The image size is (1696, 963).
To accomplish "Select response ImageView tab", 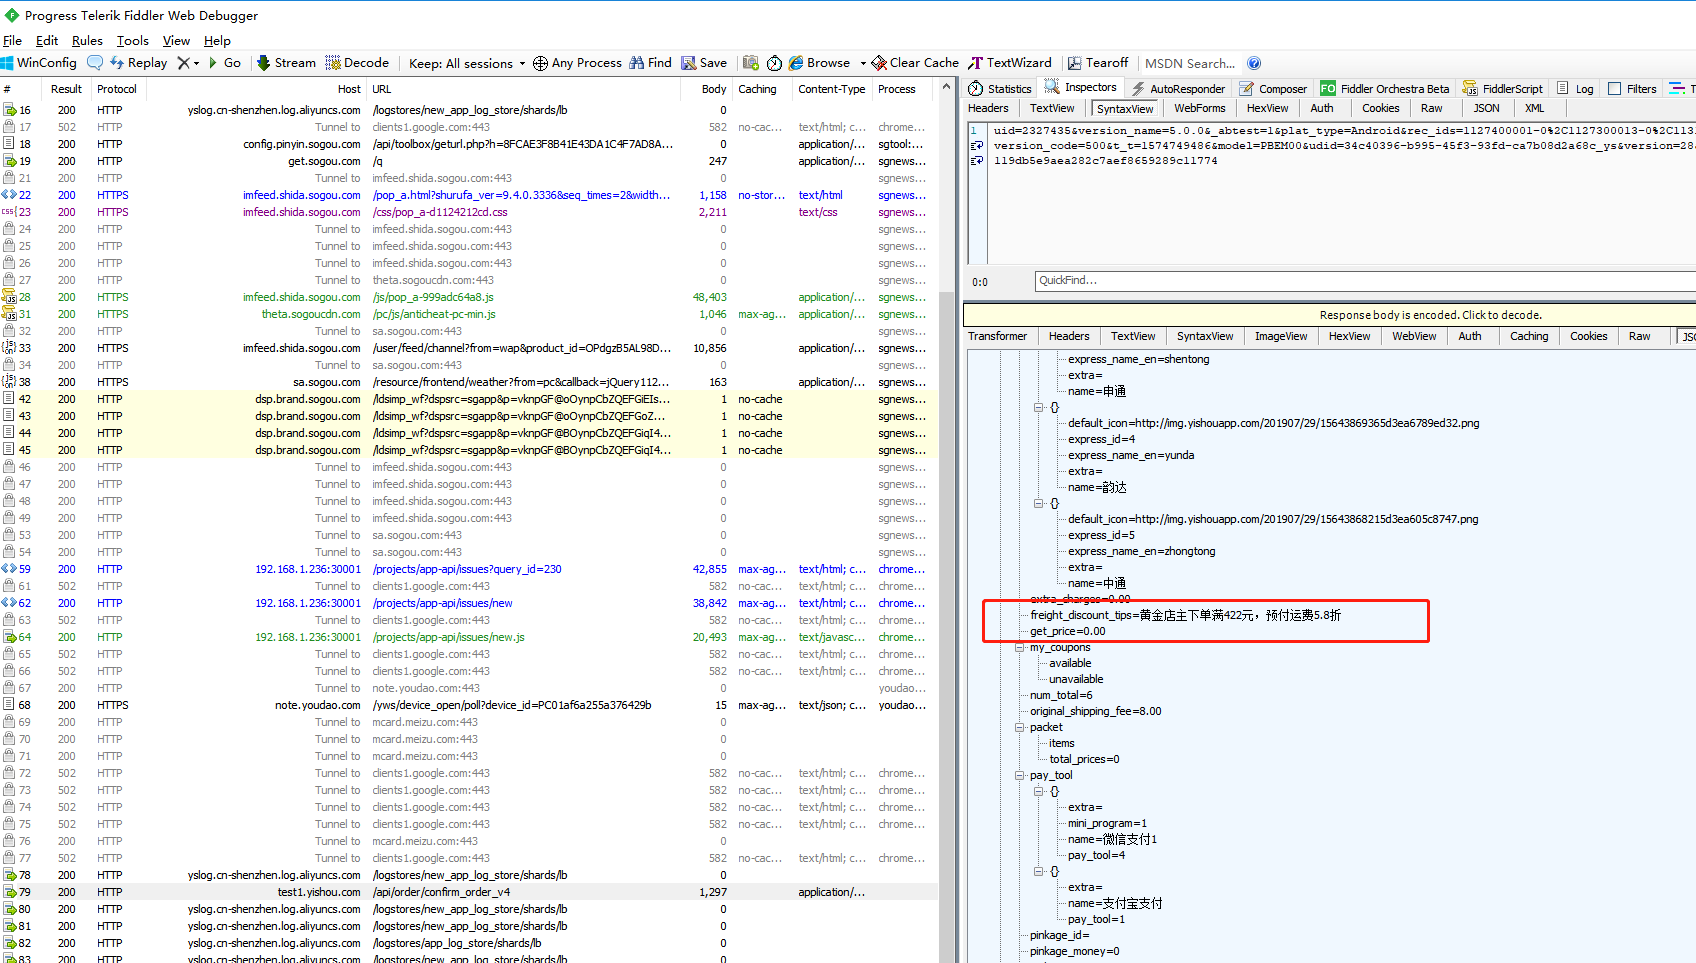I will (x=1281, y=336).
